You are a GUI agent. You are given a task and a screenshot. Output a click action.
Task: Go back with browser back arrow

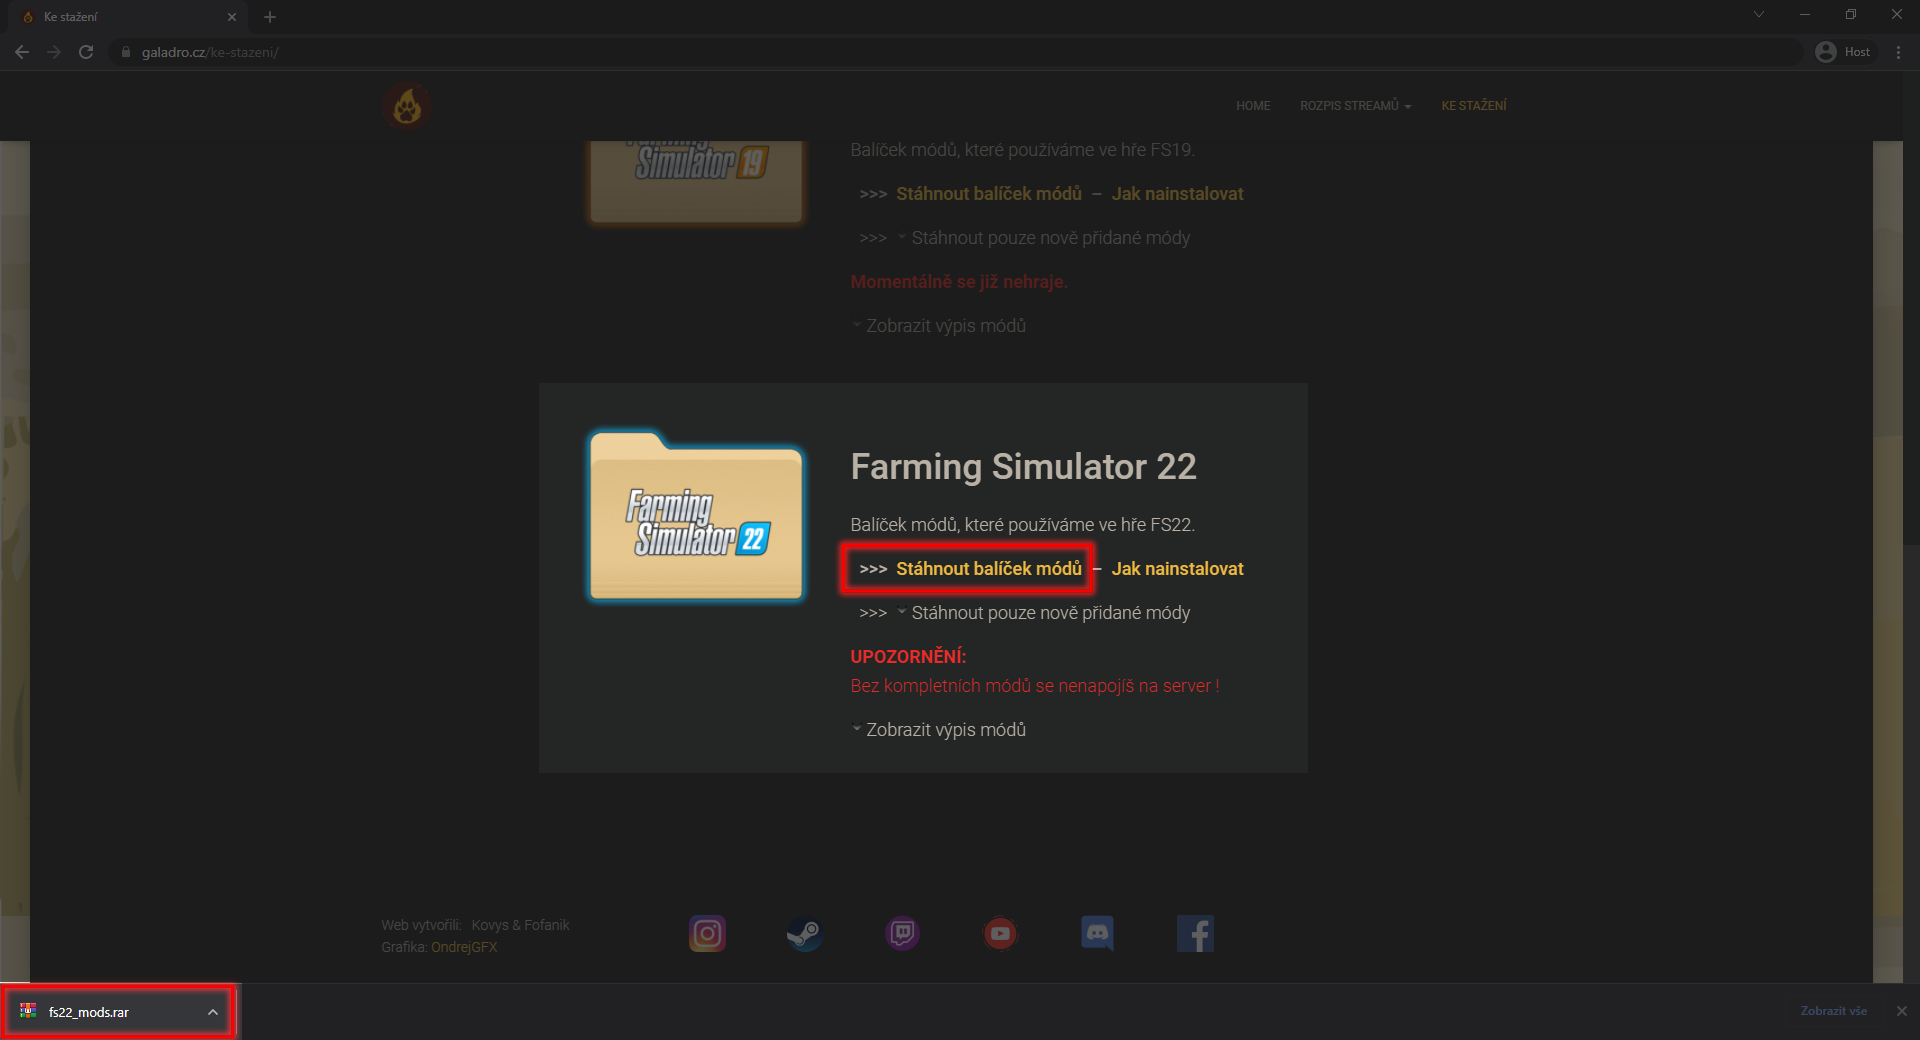22,52
